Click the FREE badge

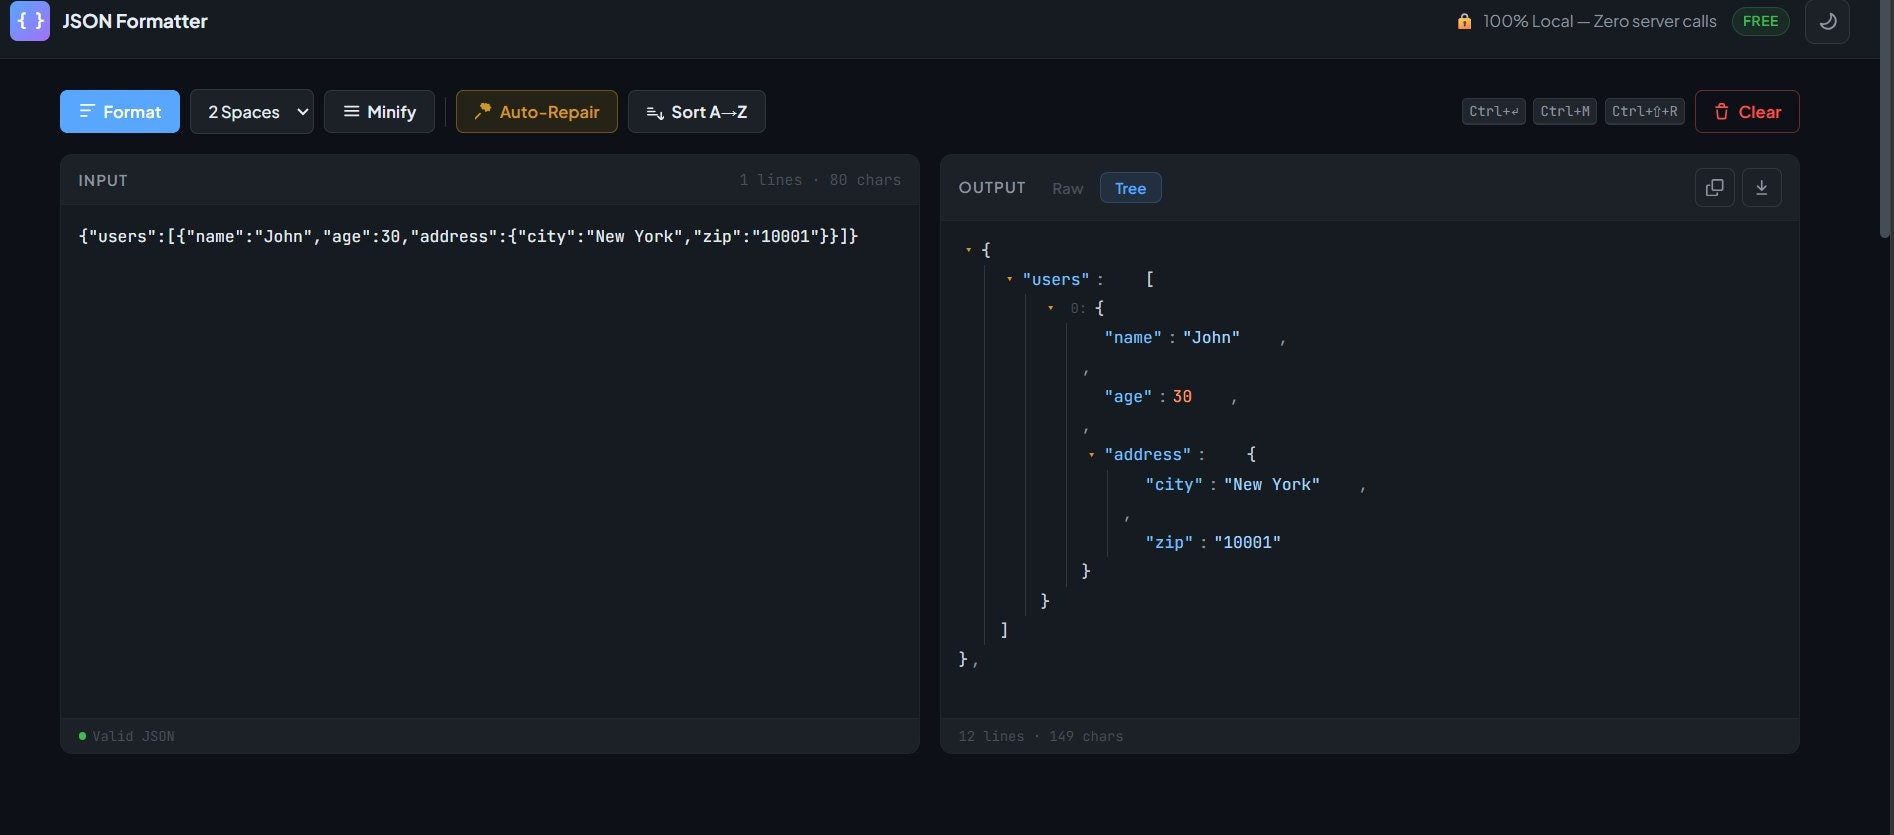click(x=1760, y=21)
